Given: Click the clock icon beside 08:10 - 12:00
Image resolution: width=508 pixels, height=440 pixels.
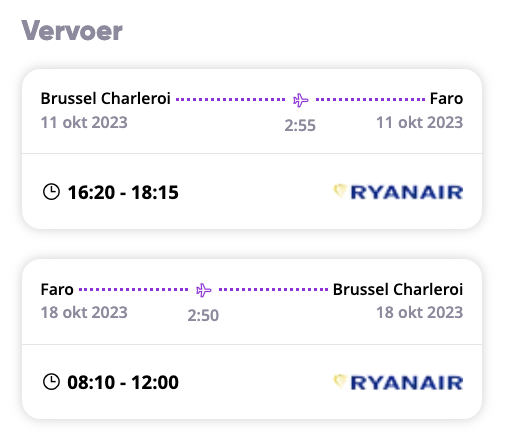Looking at the screenshot, I should point(51,382).
